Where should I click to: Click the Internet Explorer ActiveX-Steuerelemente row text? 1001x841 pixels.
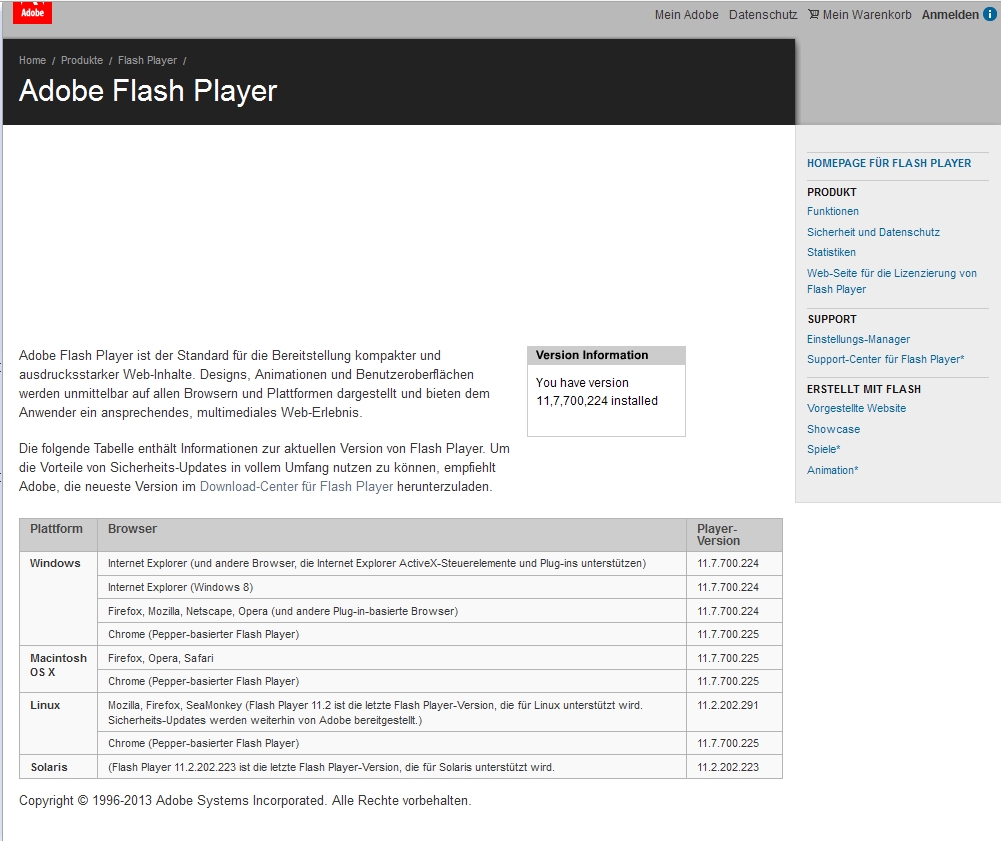(x=377, y=563)
